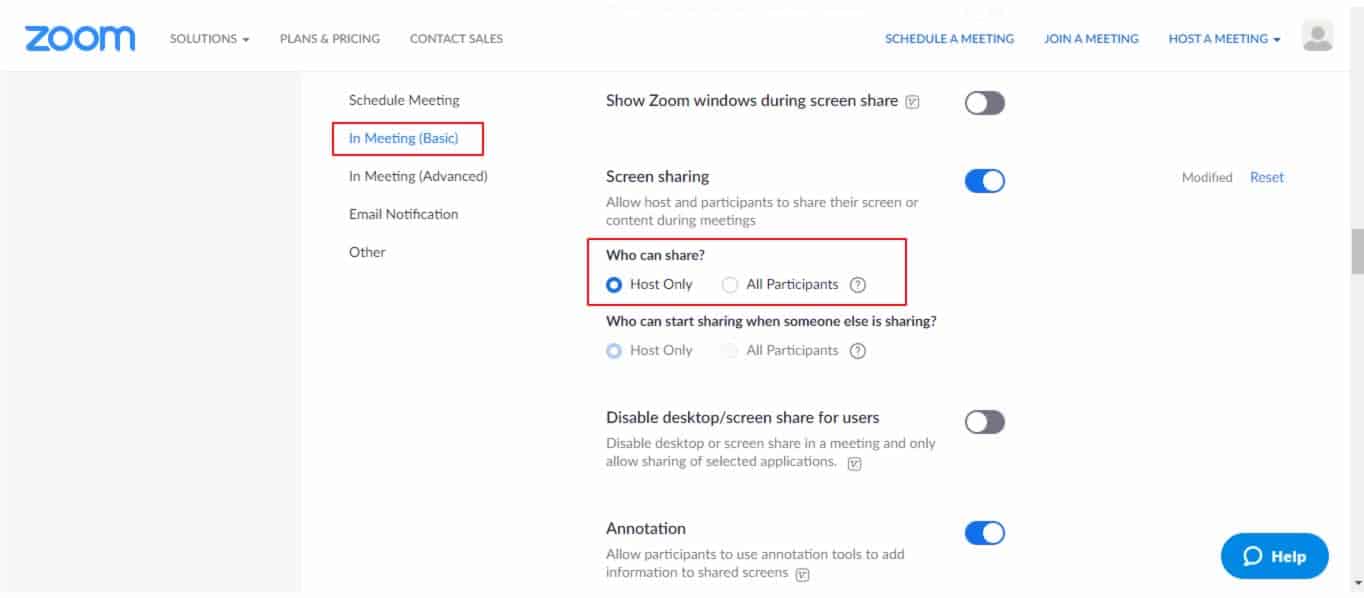Enable Show Zoom windows during screen share
The width and height of the screenshot is (1364, 598).
click(x=985, y=103)
